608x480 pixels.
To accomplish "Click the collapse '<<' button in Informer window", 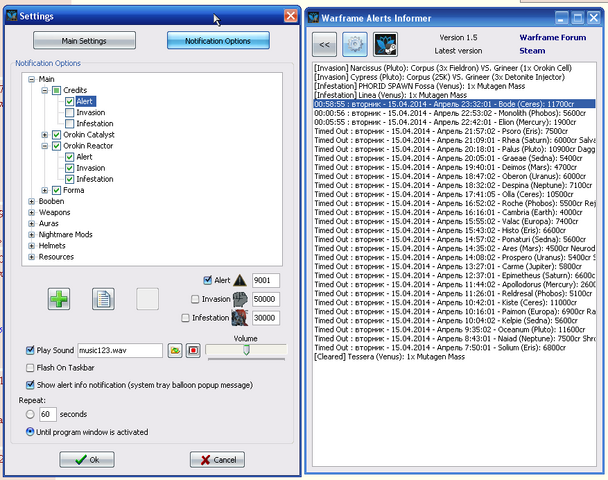I will (x=325, y=44).
